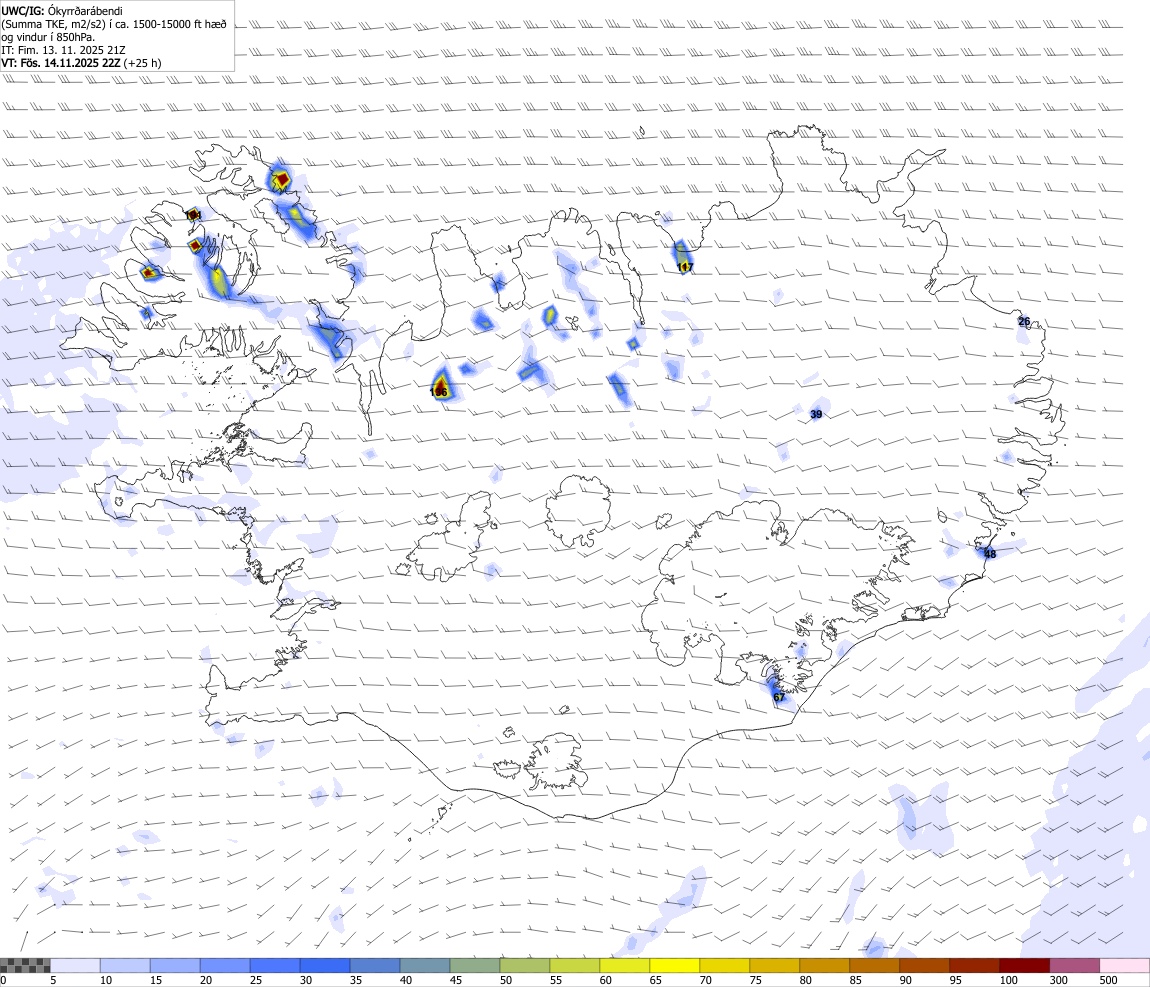Click the checkered 0–5 legend swatch
This screenshot has width=1150, height=987.
25,965
